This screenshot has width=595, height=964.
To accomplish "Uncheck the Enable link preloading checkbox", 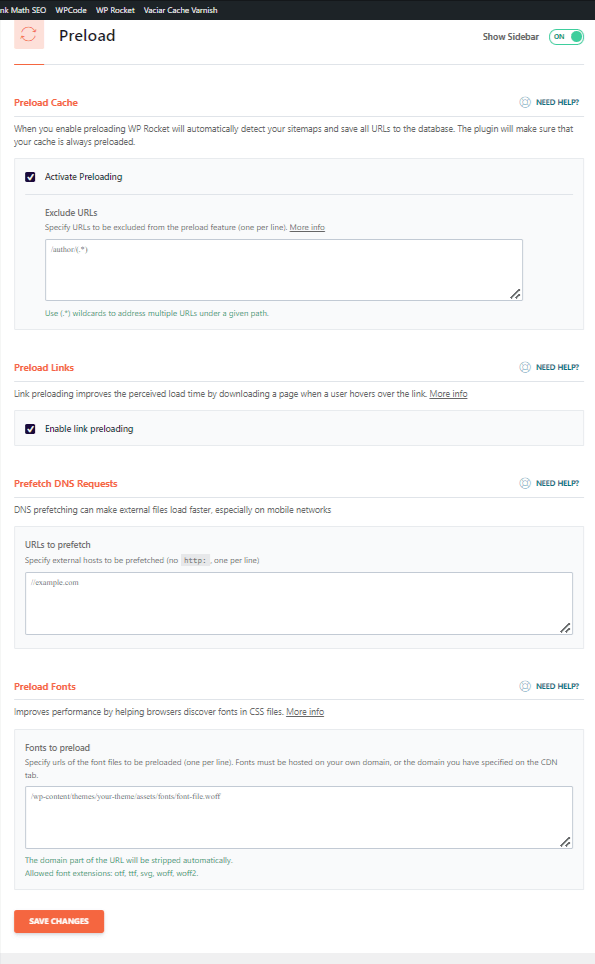I will click(30, 429).
